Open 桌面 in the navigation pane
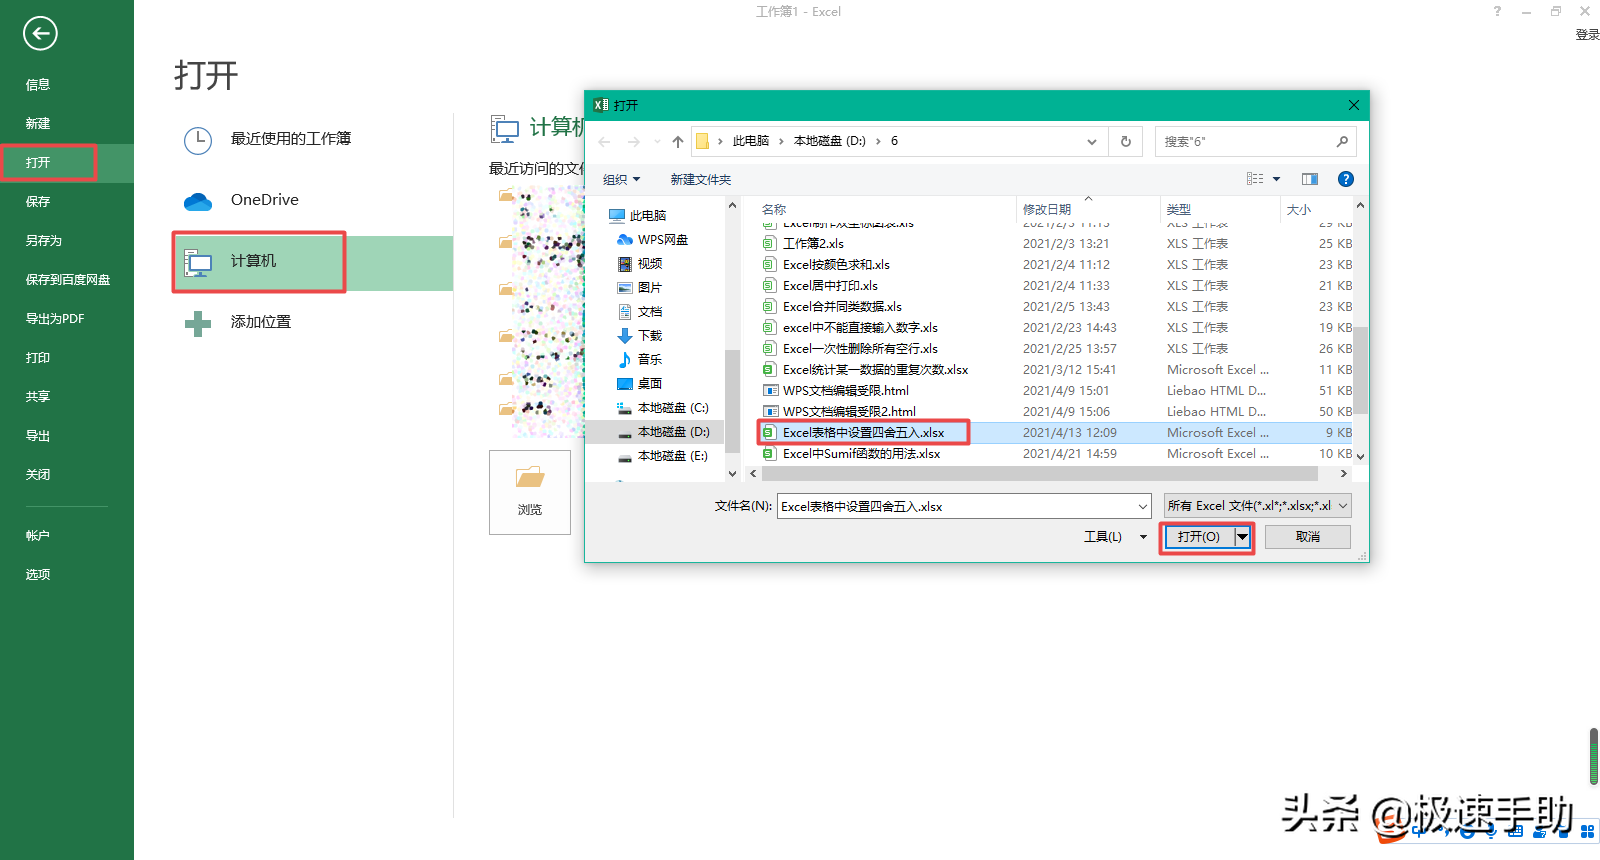 (x=650, y=384)
